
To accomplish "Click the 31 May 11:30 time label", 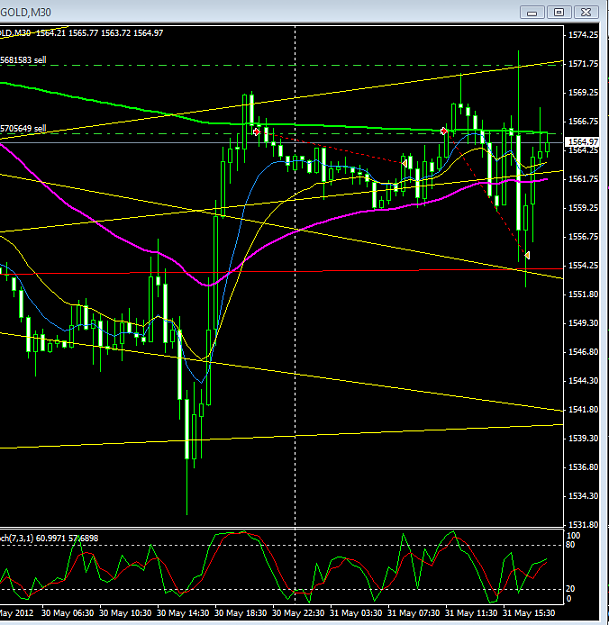I will click(471, 613).
